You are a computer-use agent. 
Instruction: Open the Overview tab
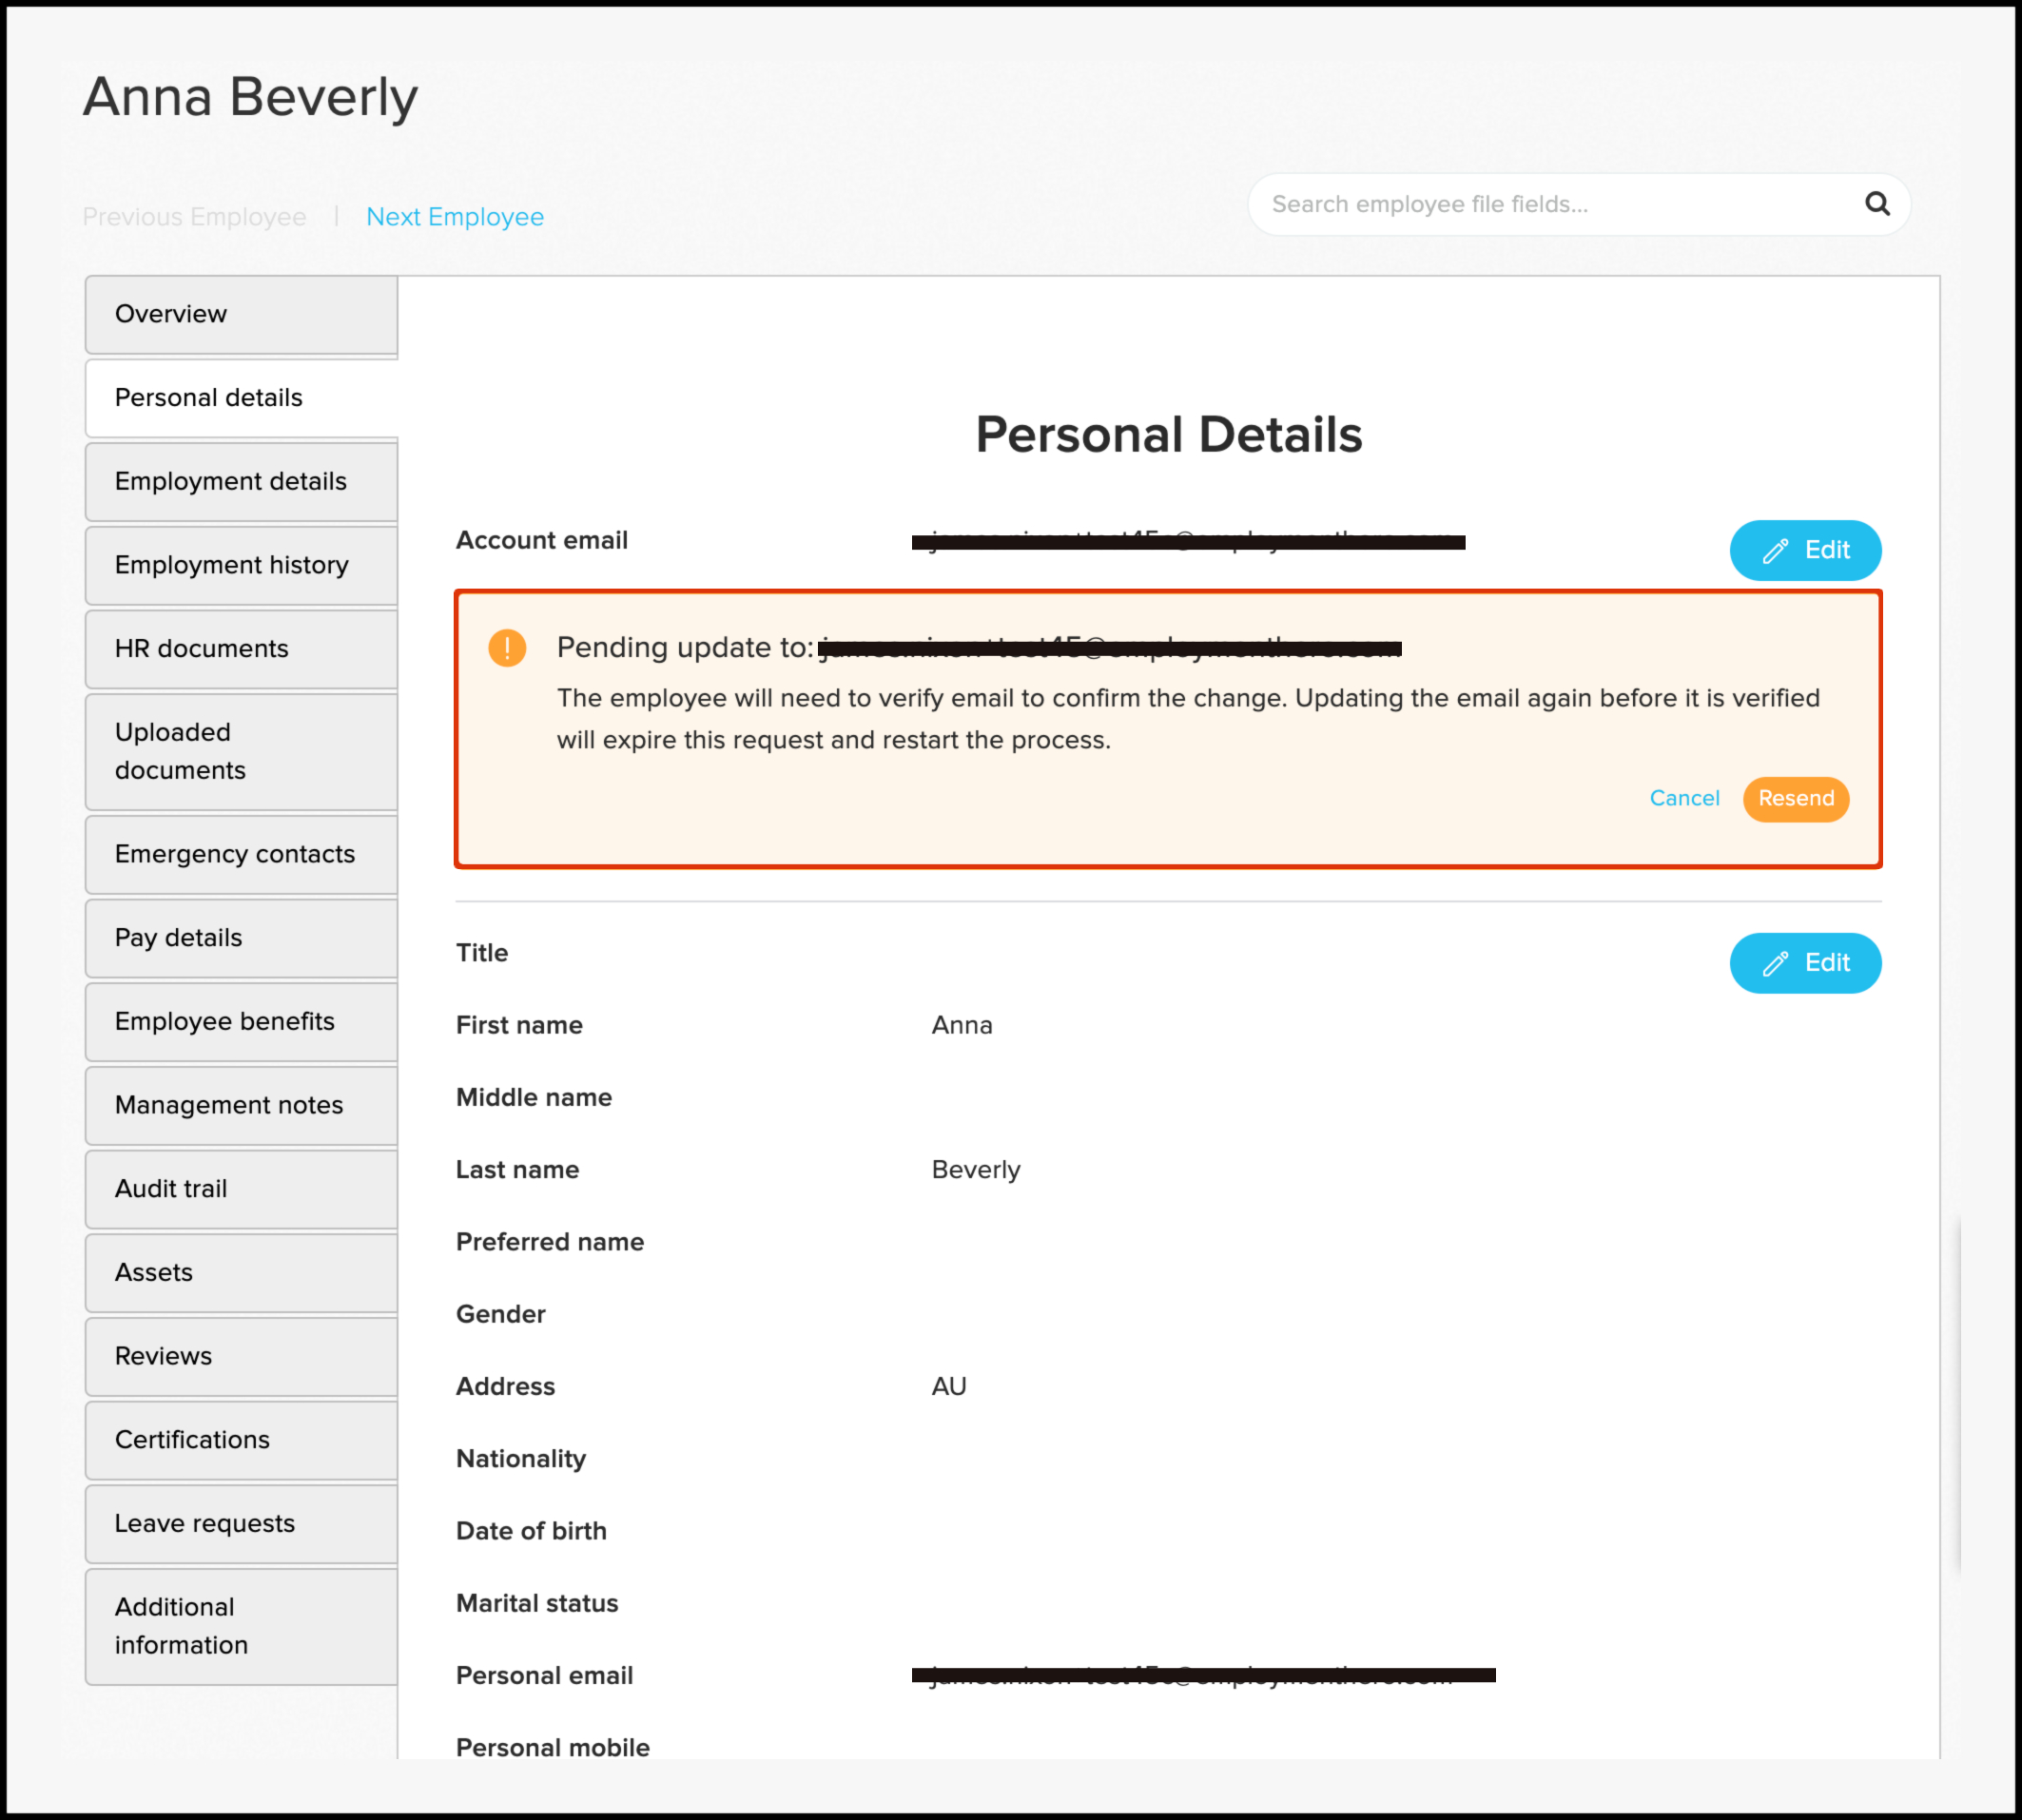242,314
